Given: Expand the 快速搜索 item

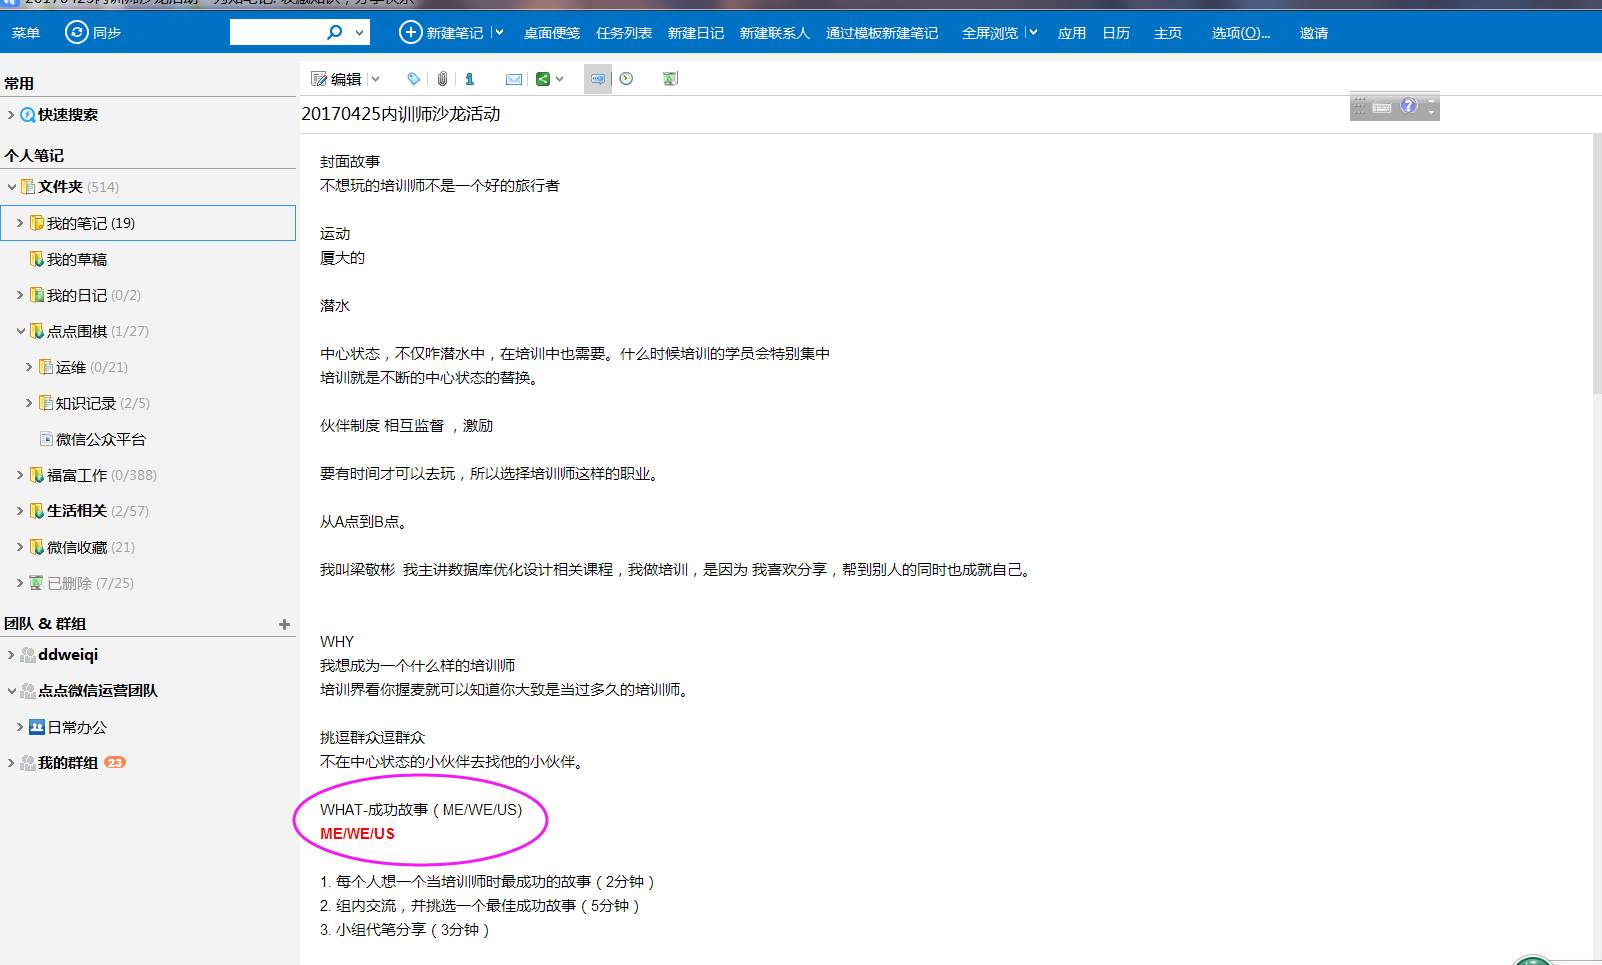Looking at the screenshot, I should 11,115.
